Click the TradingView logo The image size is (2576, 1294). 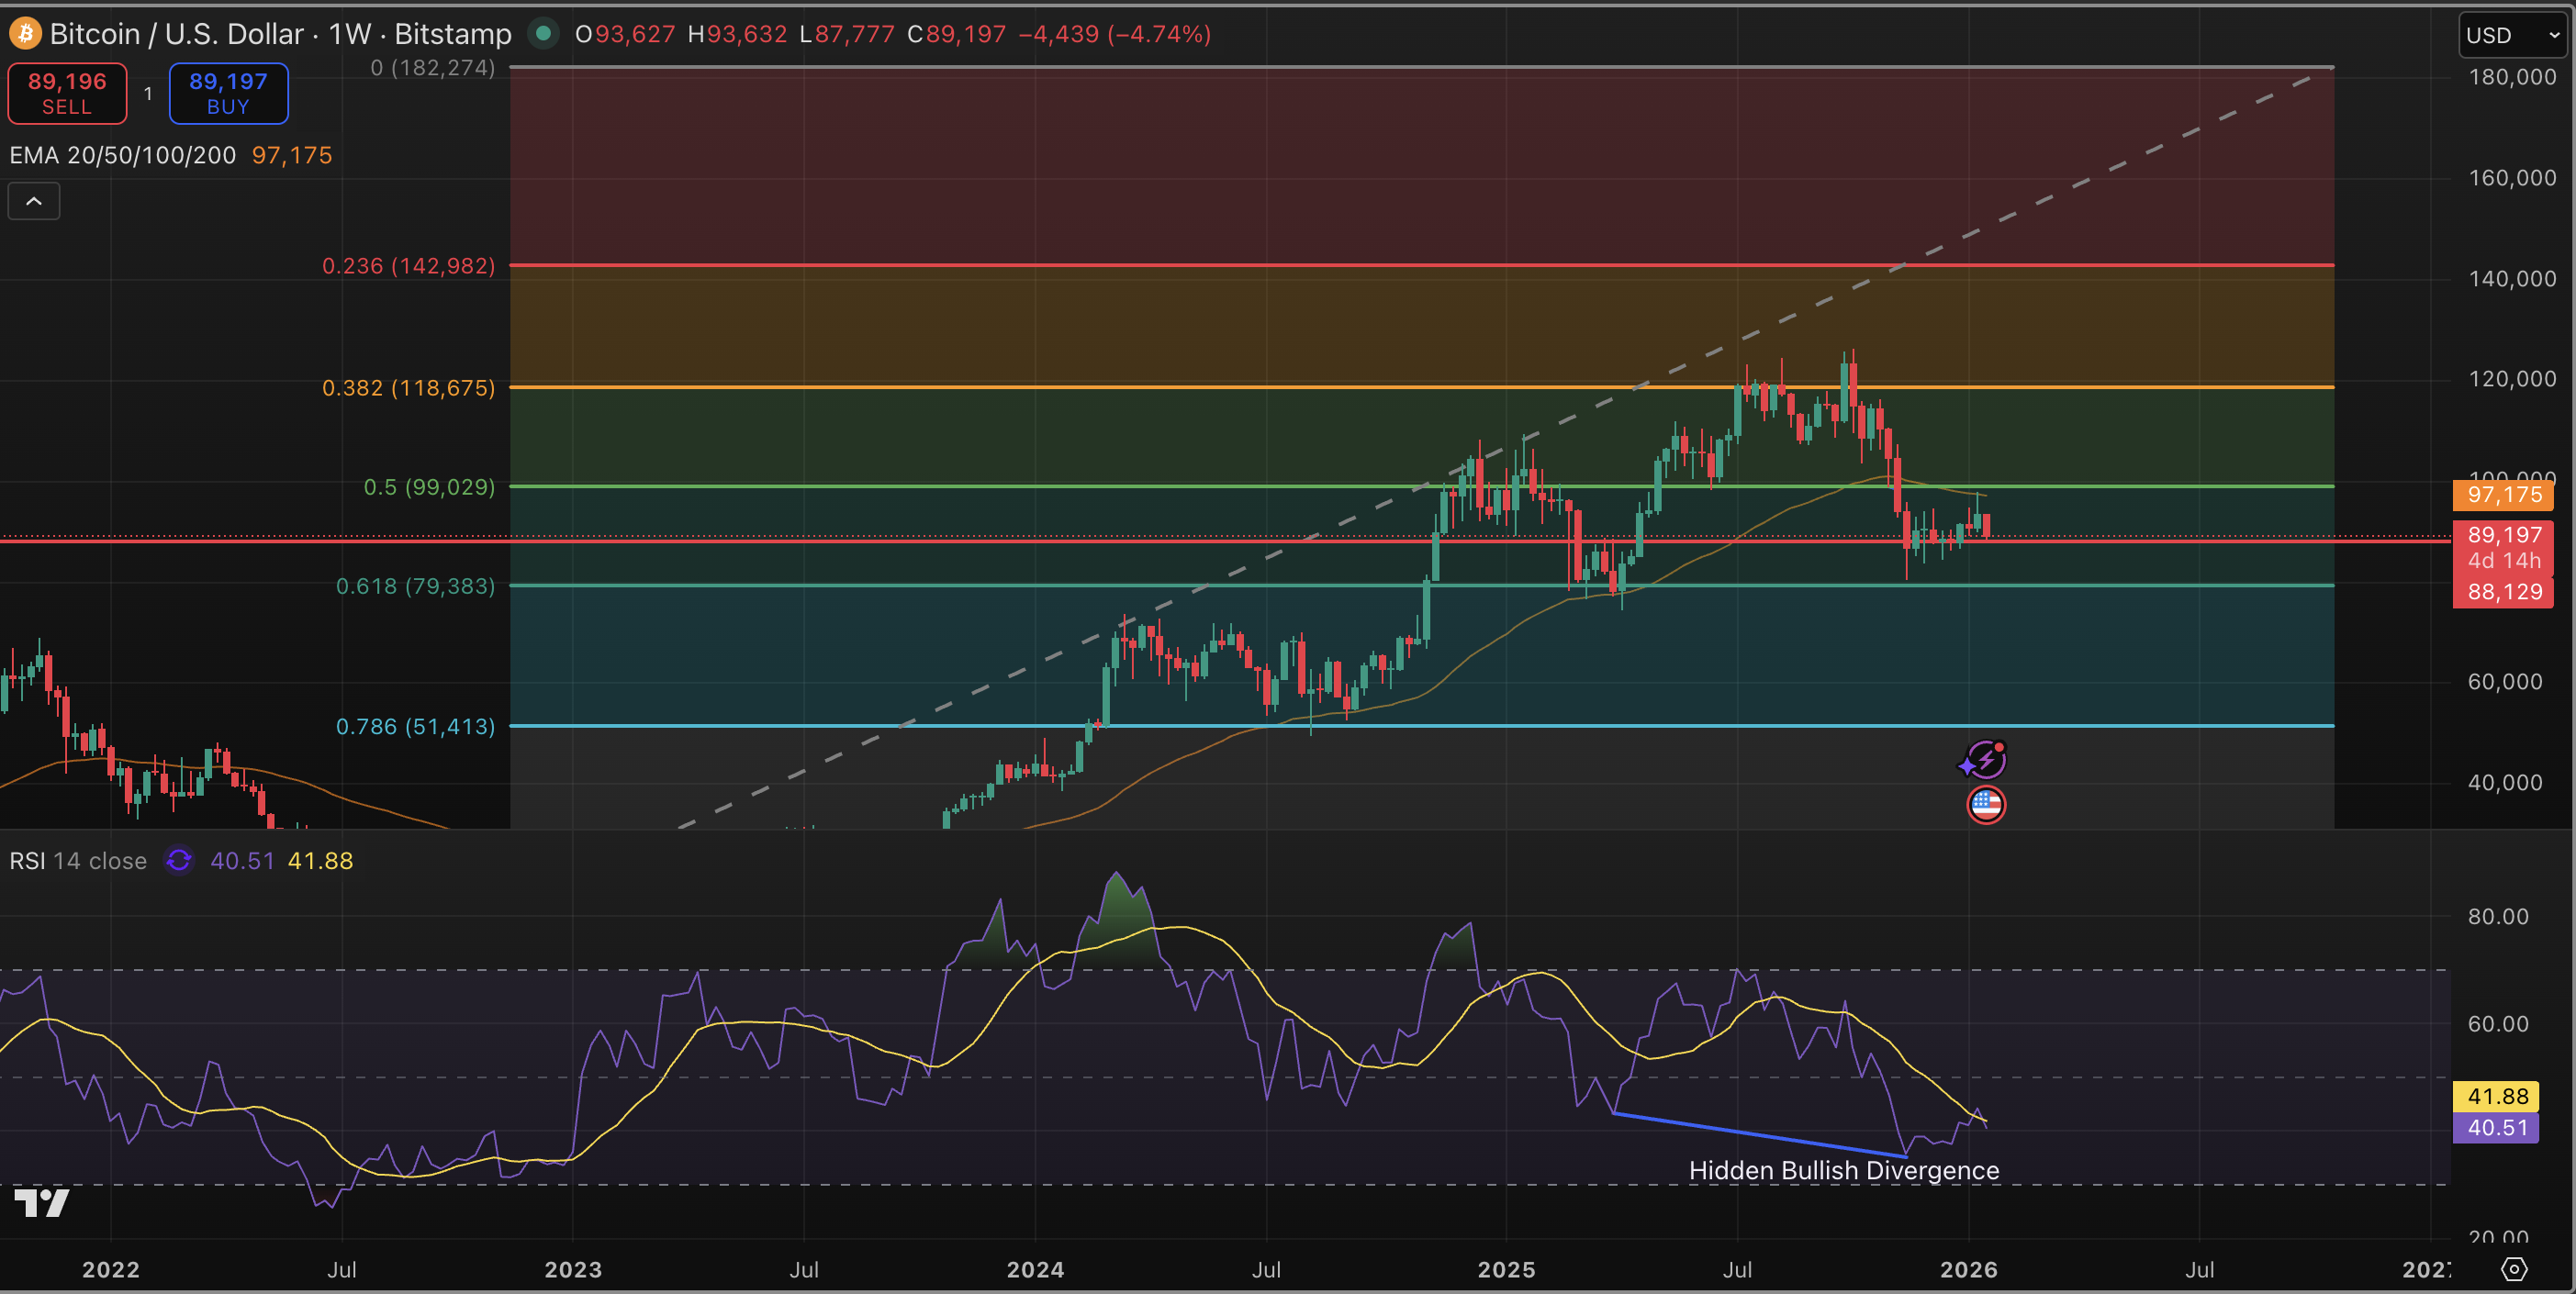pos(42,1202)
